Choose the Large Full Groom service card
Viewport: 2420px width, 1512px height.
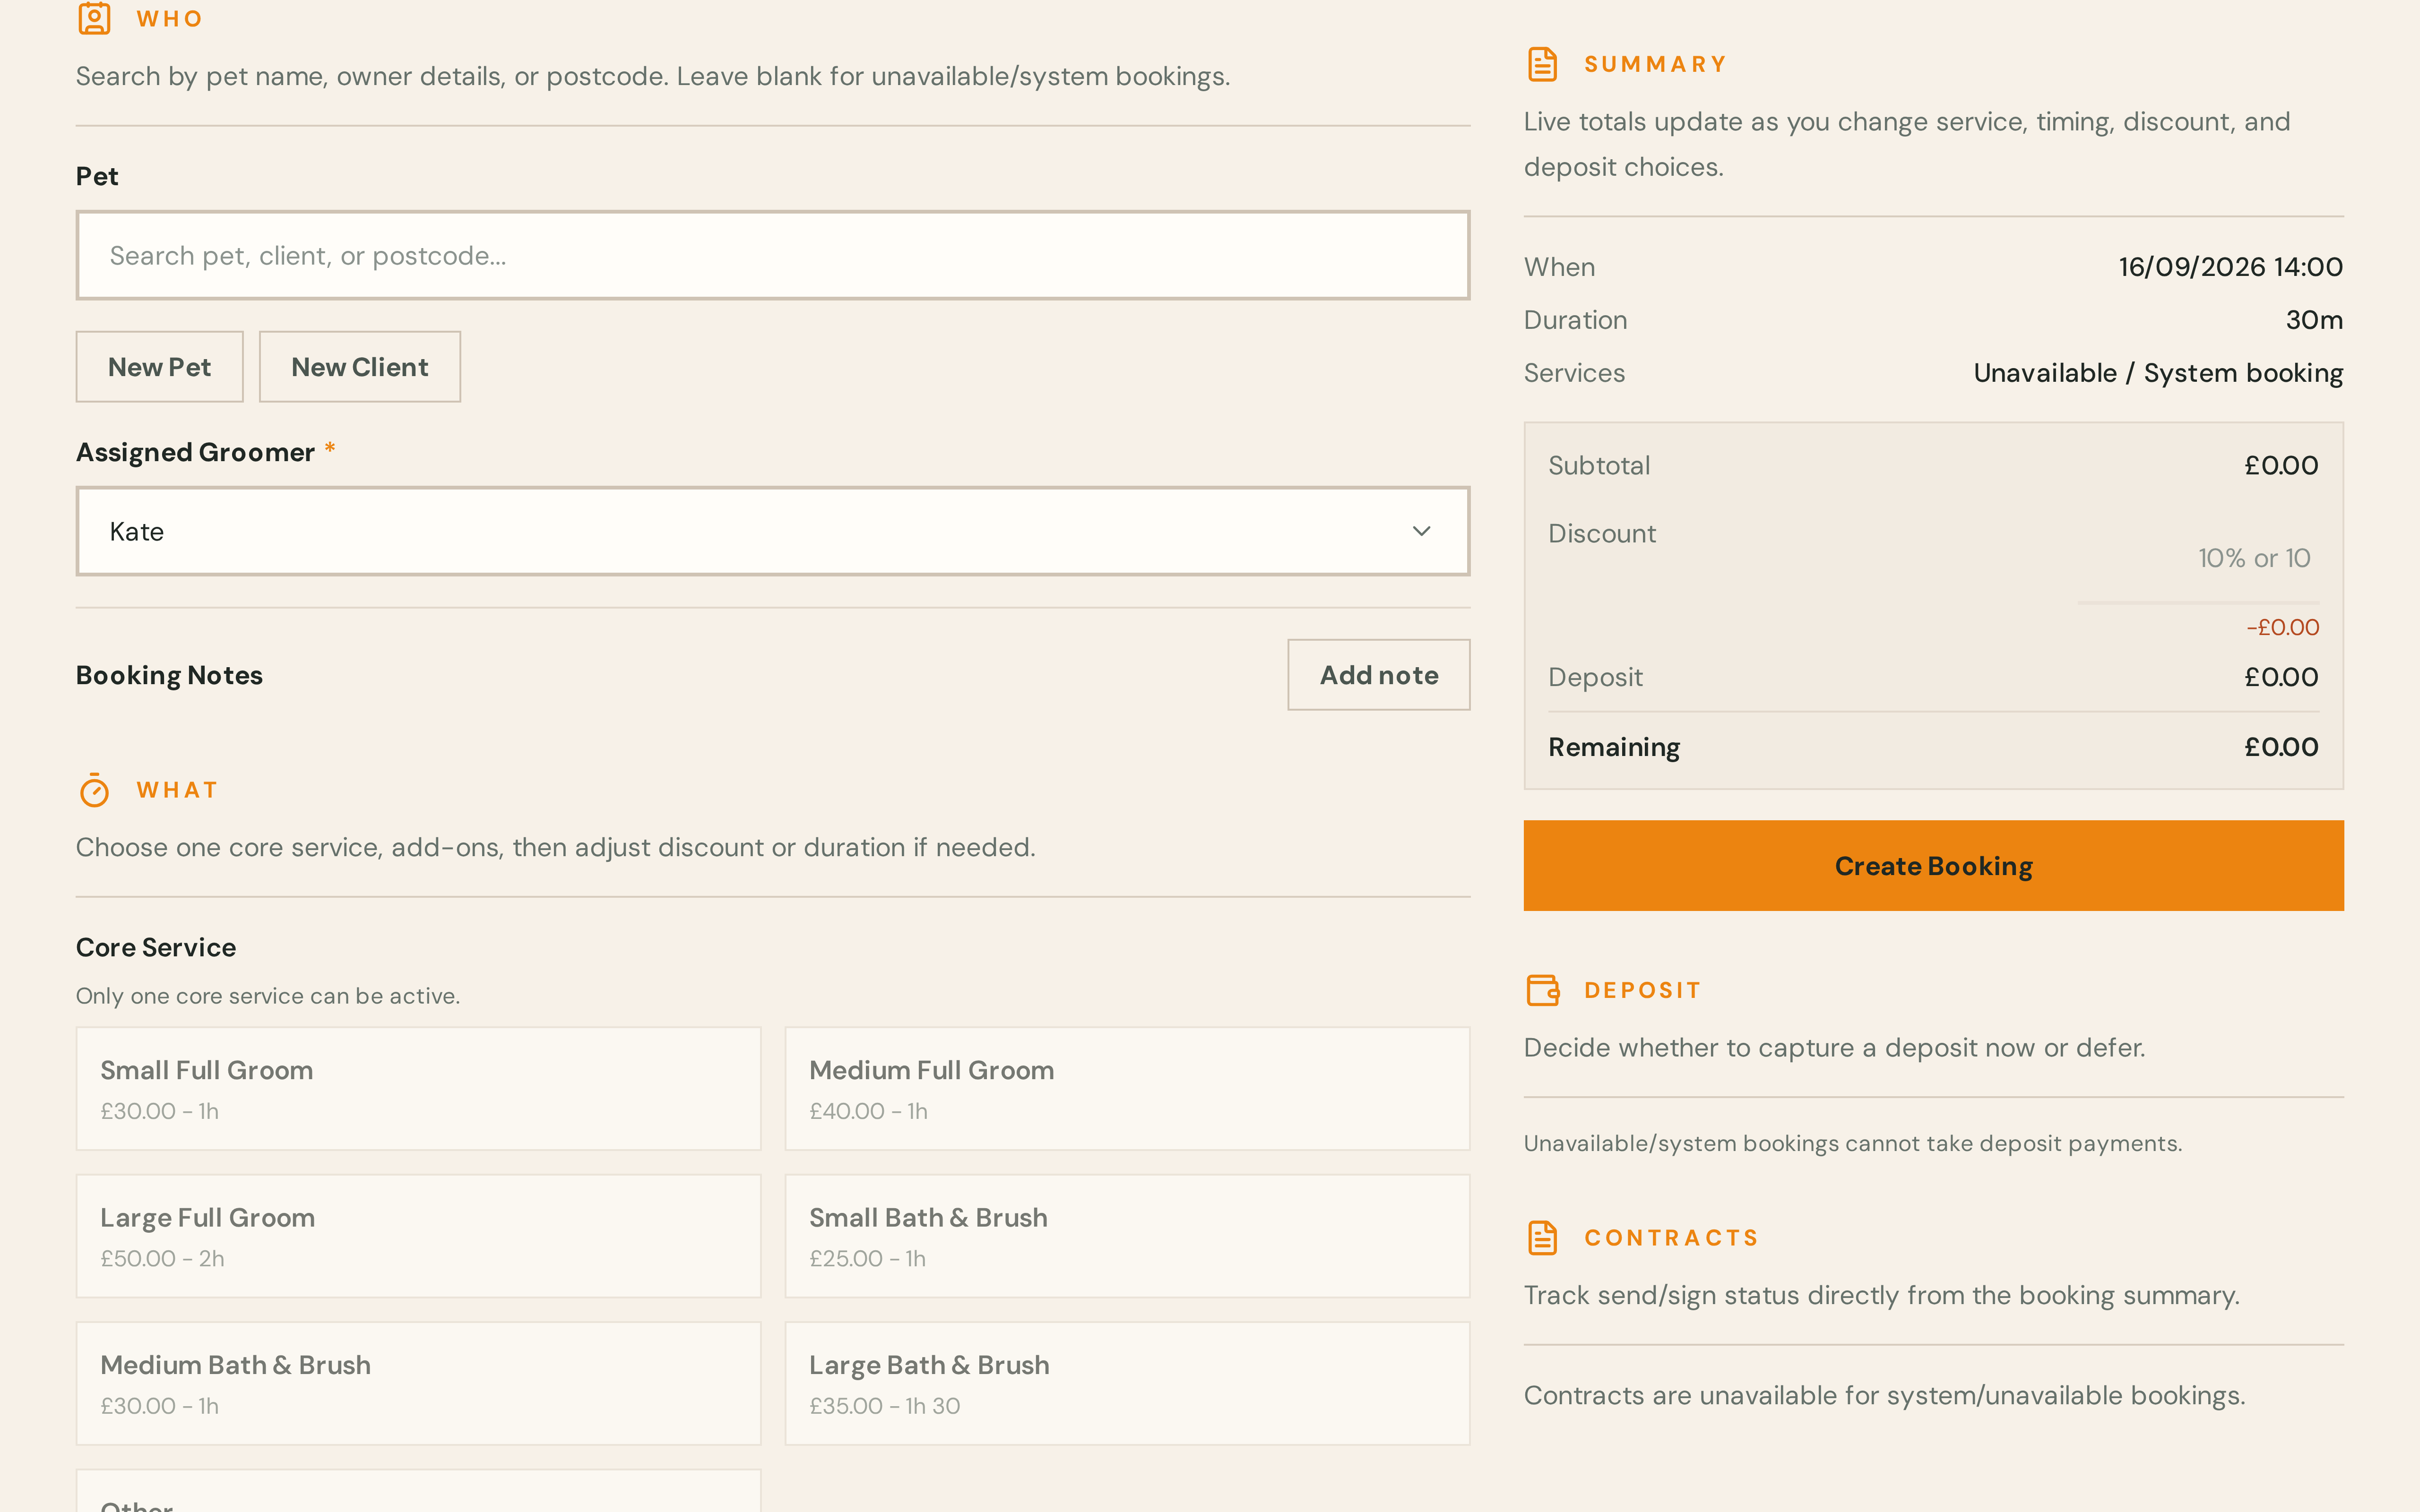coord(418,1236)
